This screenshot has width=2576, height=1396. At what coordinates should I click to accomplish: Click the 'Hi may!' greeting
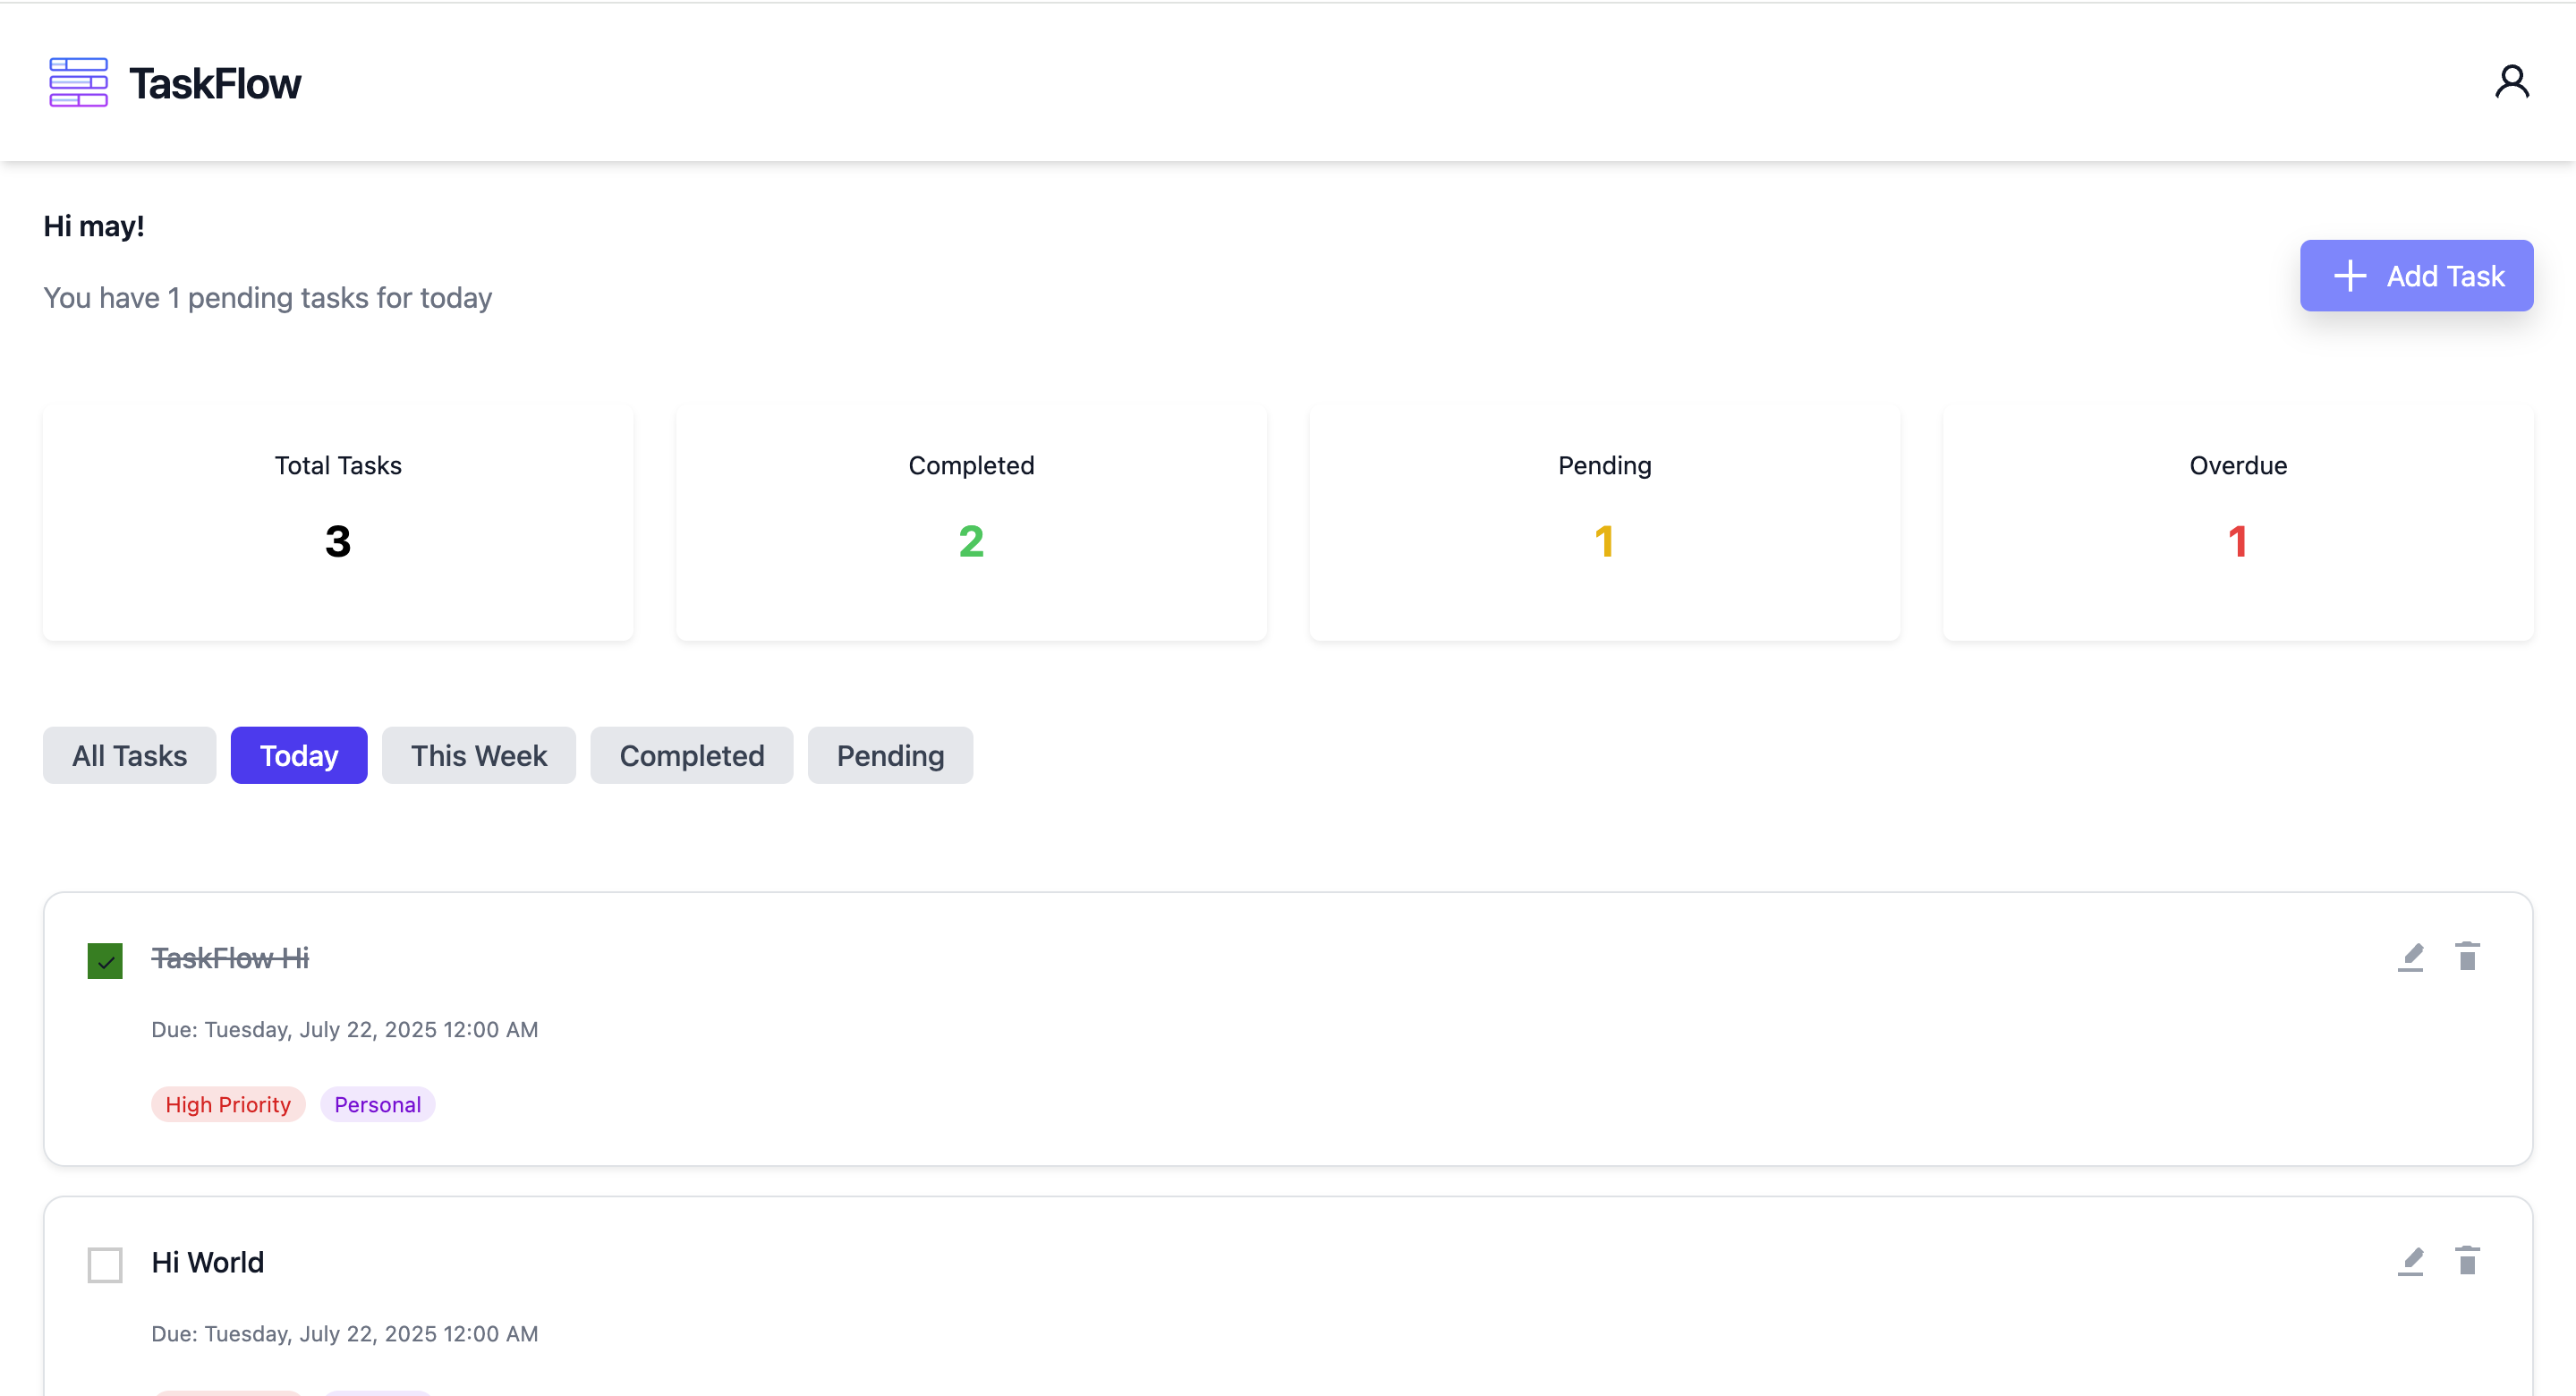point(94,226)
